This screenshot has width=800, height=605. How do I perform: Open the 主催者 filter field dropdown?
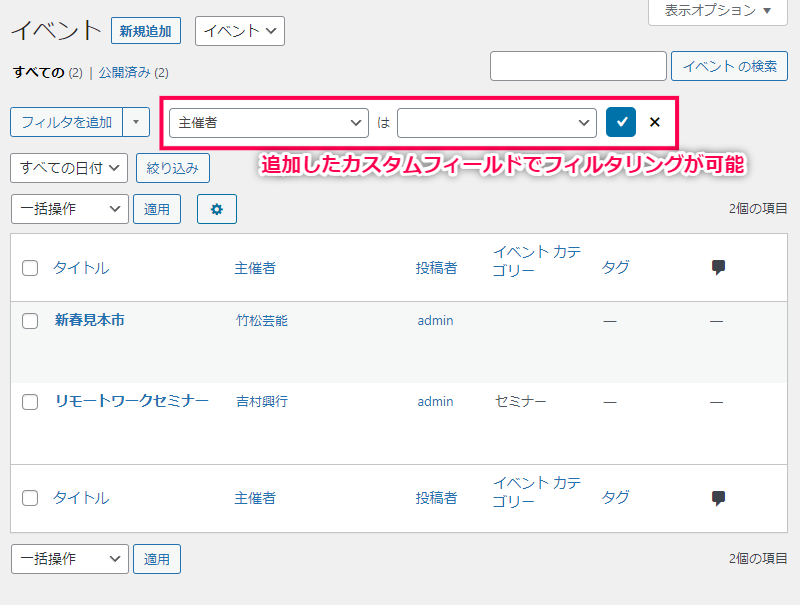[x=269, y=123]
